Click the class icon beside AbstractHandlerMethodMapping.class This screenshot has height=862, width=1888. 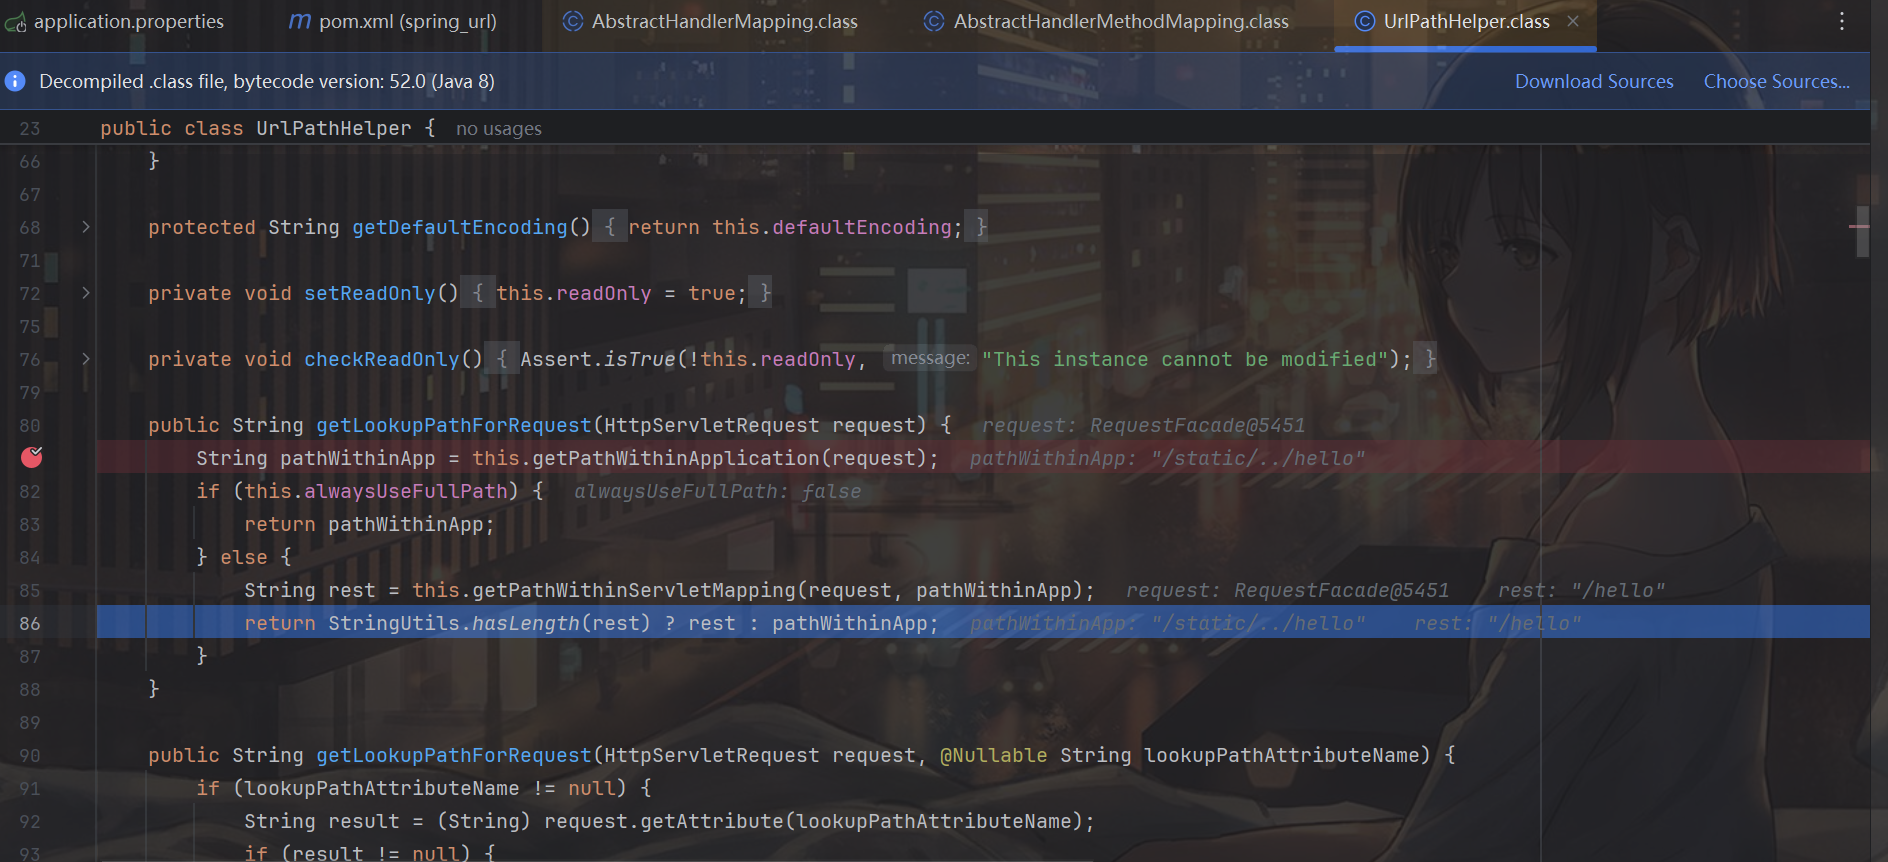[x=934, y=22]
